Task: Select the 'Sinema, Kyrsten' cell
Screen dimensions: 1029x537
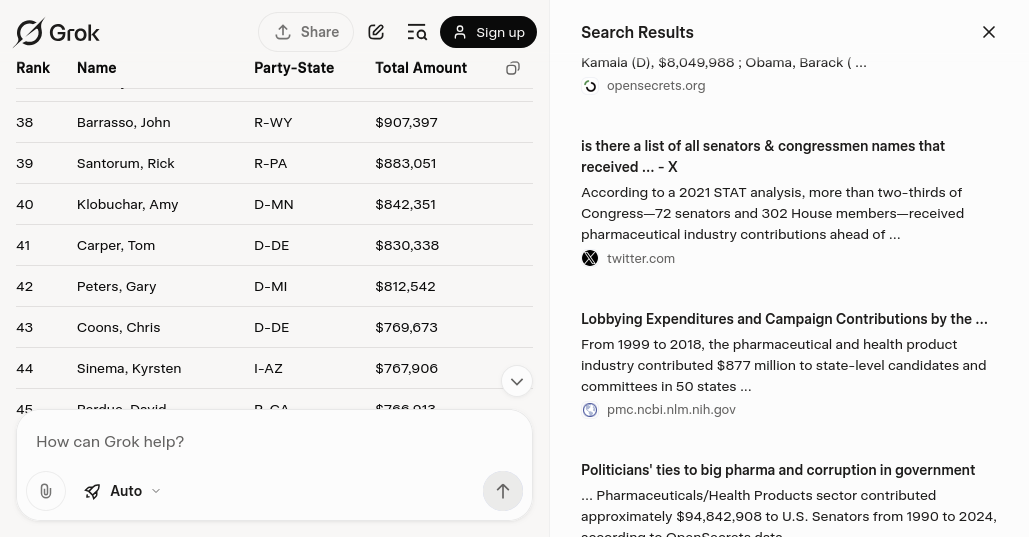Action: coord(129,369)
